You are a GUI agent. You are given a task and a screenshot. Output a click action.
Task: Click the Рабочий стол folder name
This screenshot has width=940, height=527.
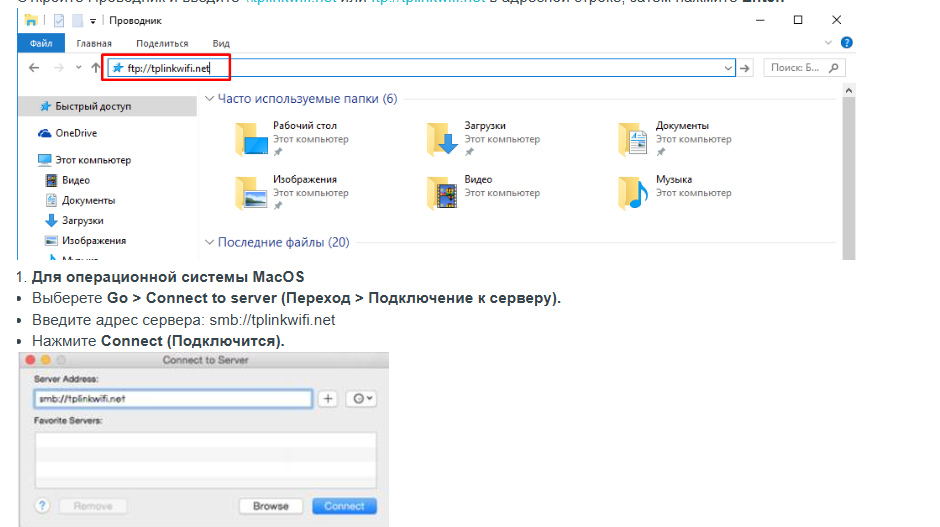click(x=305, y=125)
